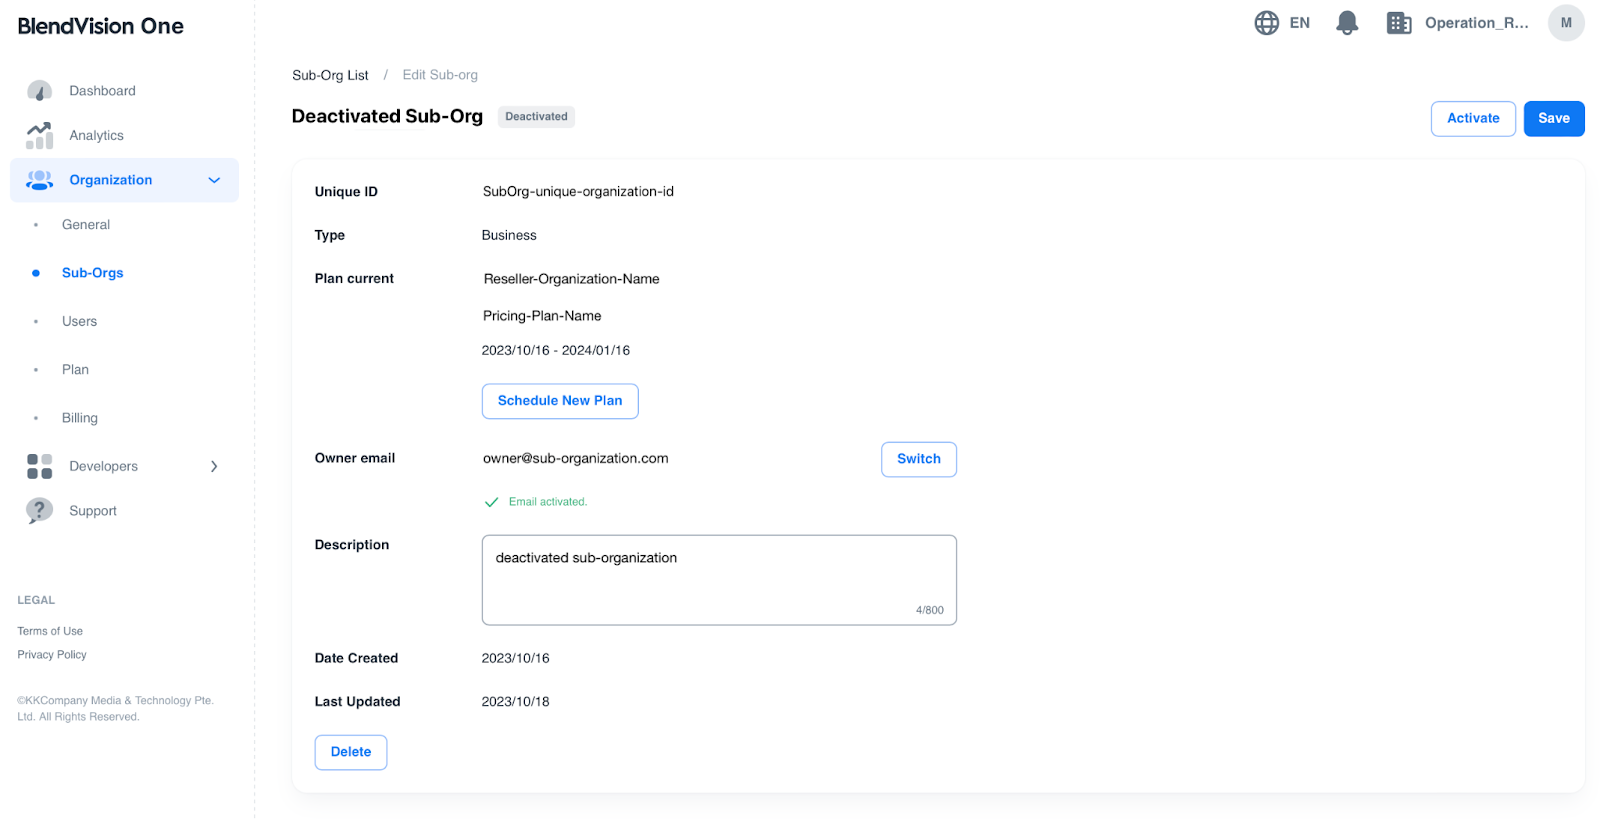Click the organization building icon
This screenshot has width=1600, height=819.
point(1398,23)
